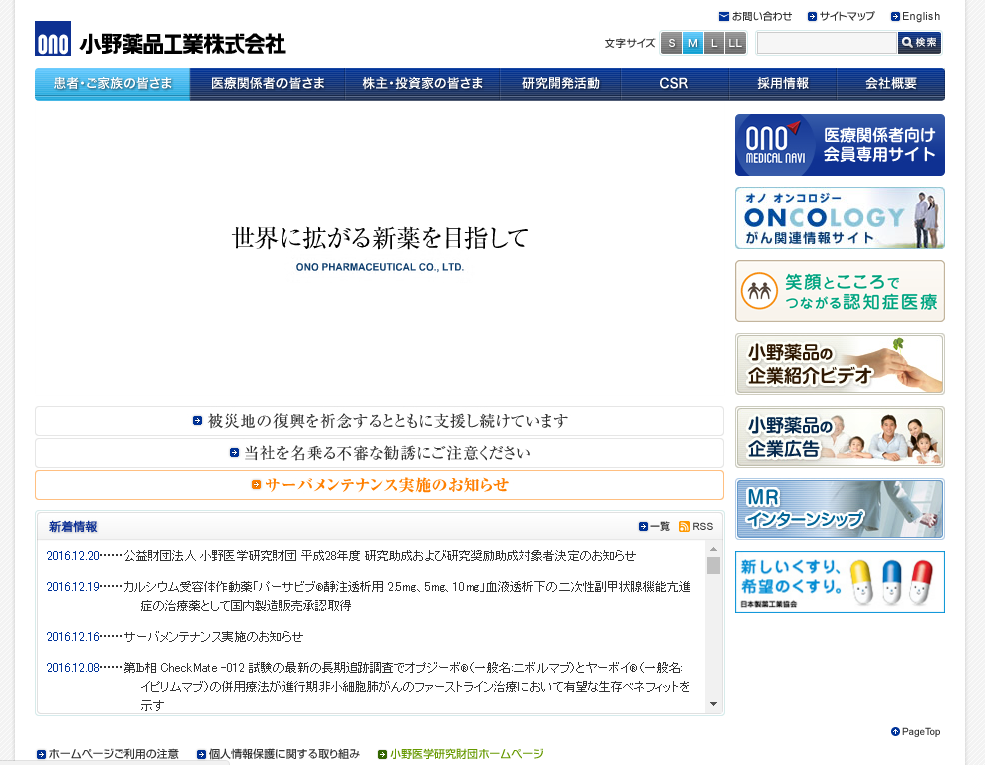Set text size to S
Viewport: 985px width, 765px height.
coord(672,43)
